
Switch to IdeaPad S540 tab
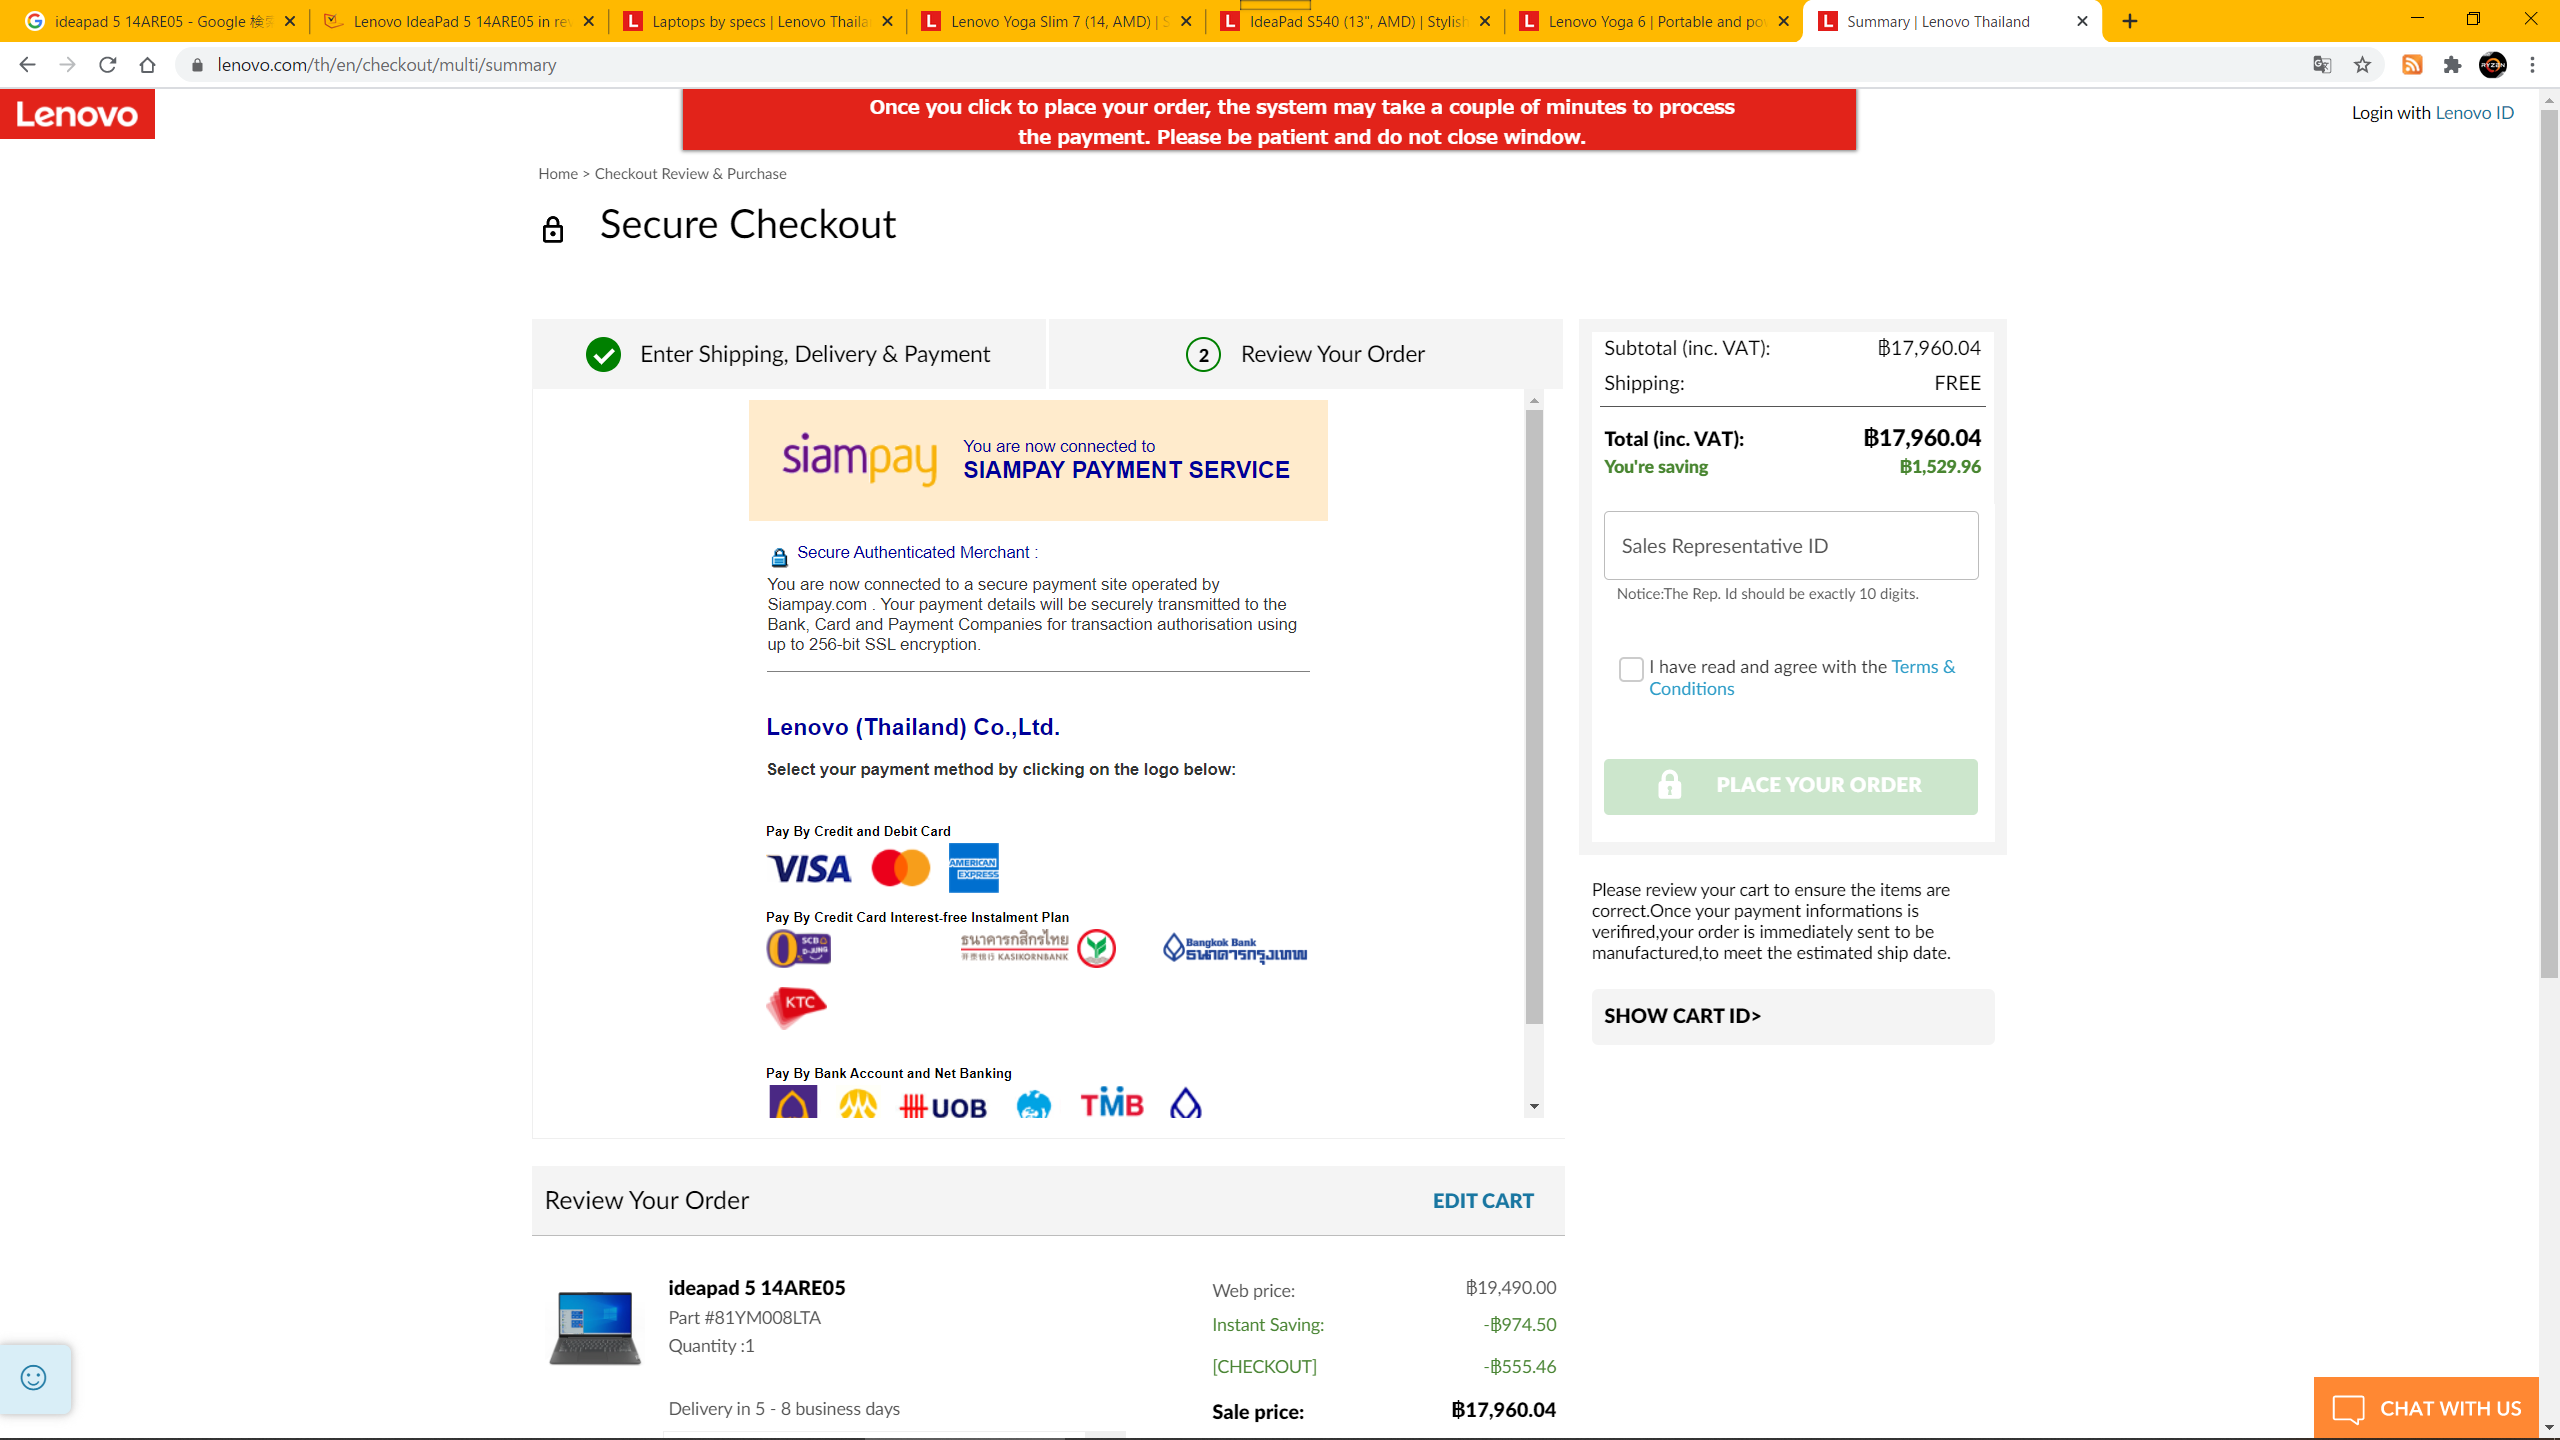click(x=1355, y=21)
